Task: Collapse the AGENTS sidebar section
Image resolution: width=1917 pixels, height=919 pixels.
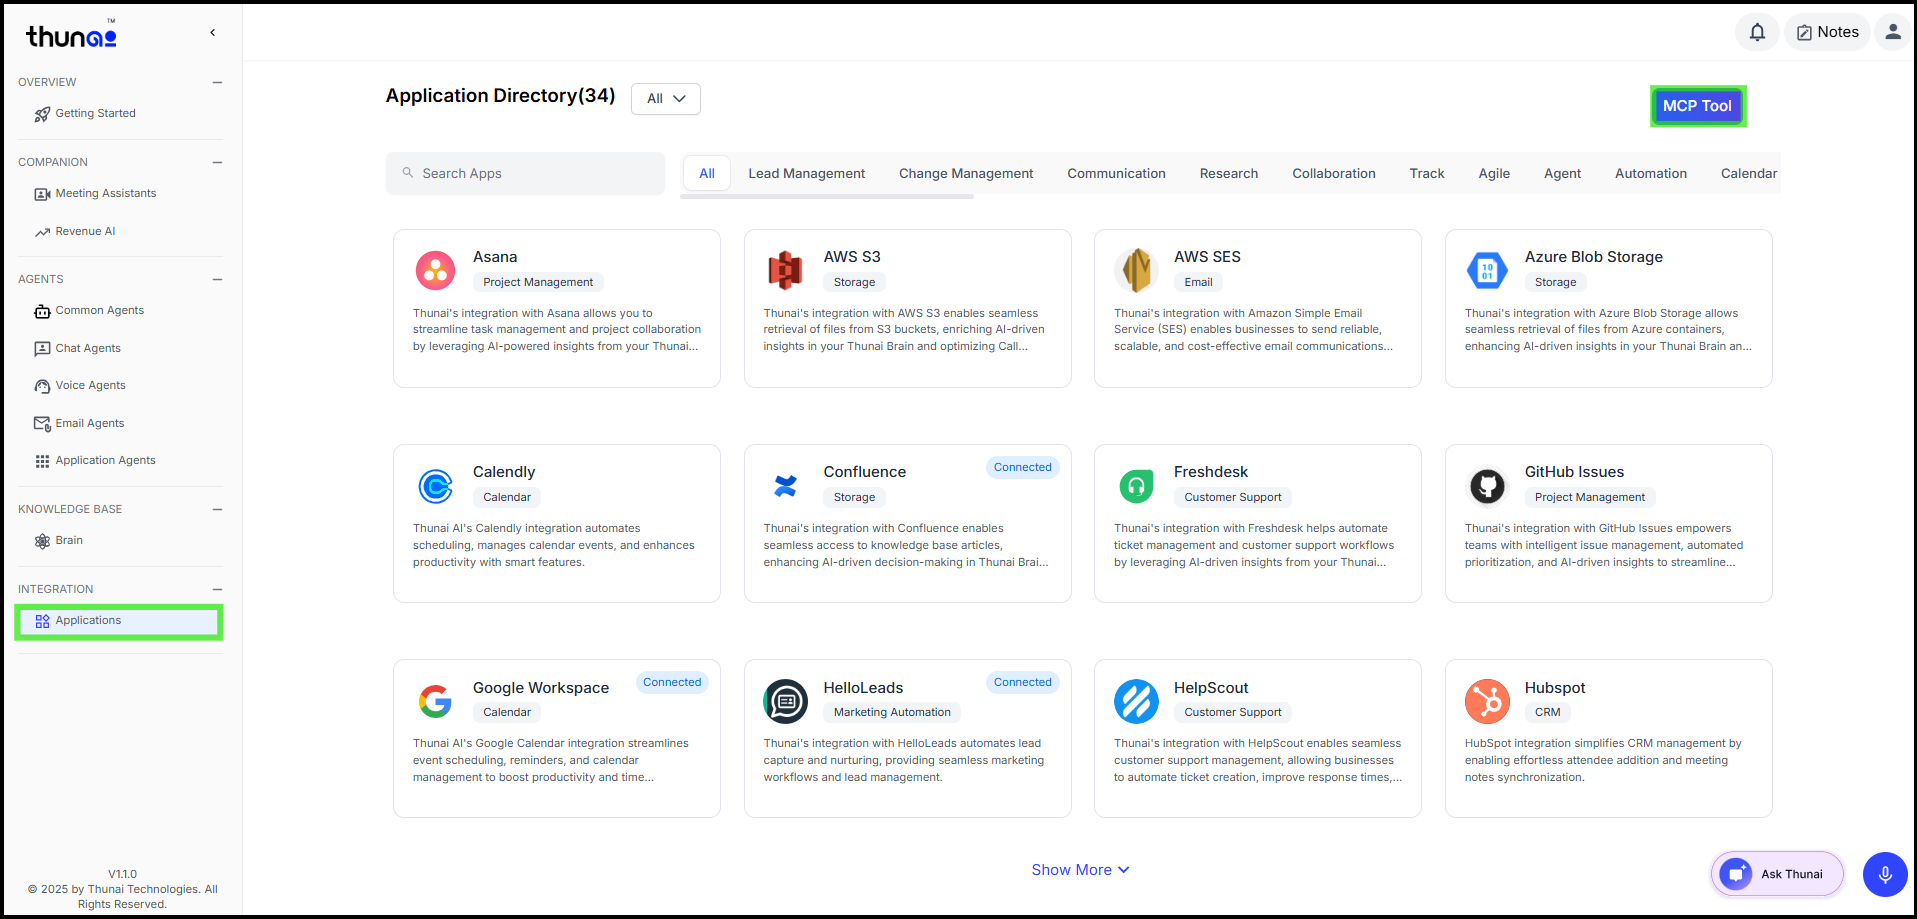Action: (x=217, y=279)
